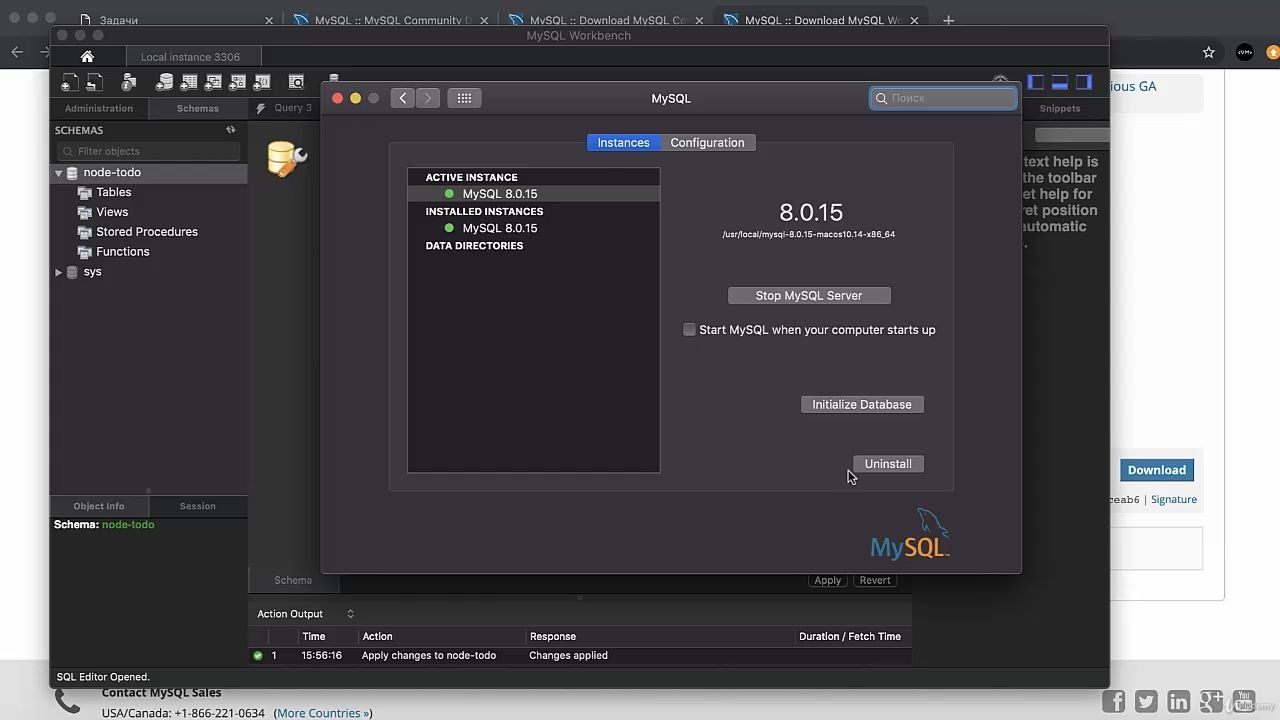Open the Snippets tab
This screenshot has width=1280, height=720.
(1060, 108)
